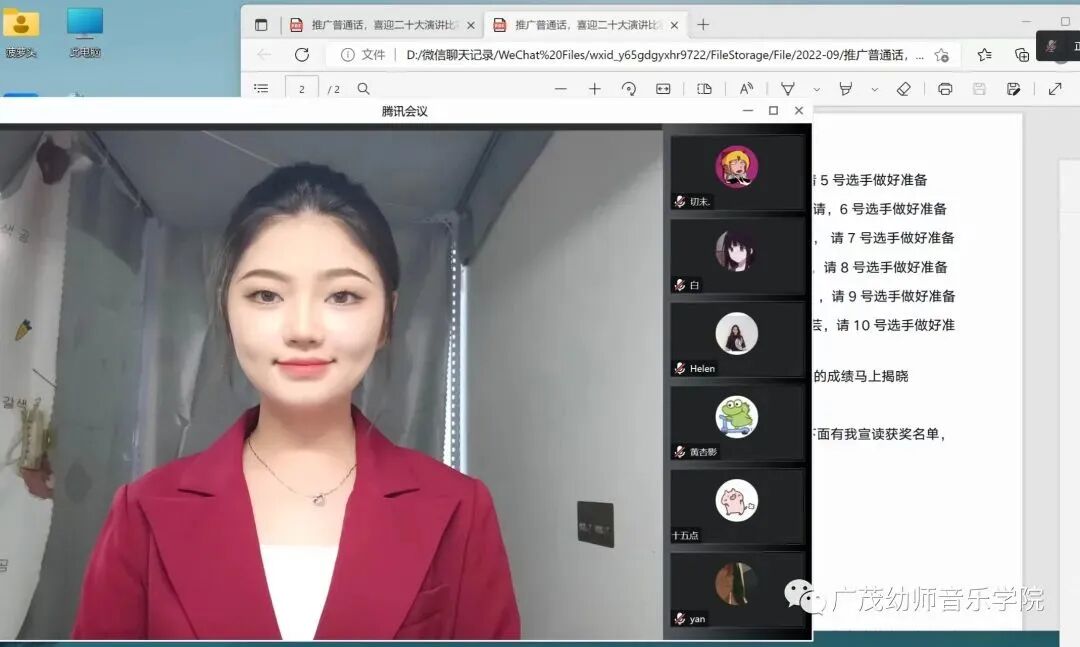Open the tab actions menu in Edge
Viewport: 1080px width, 647px height.
pos(260,23)
